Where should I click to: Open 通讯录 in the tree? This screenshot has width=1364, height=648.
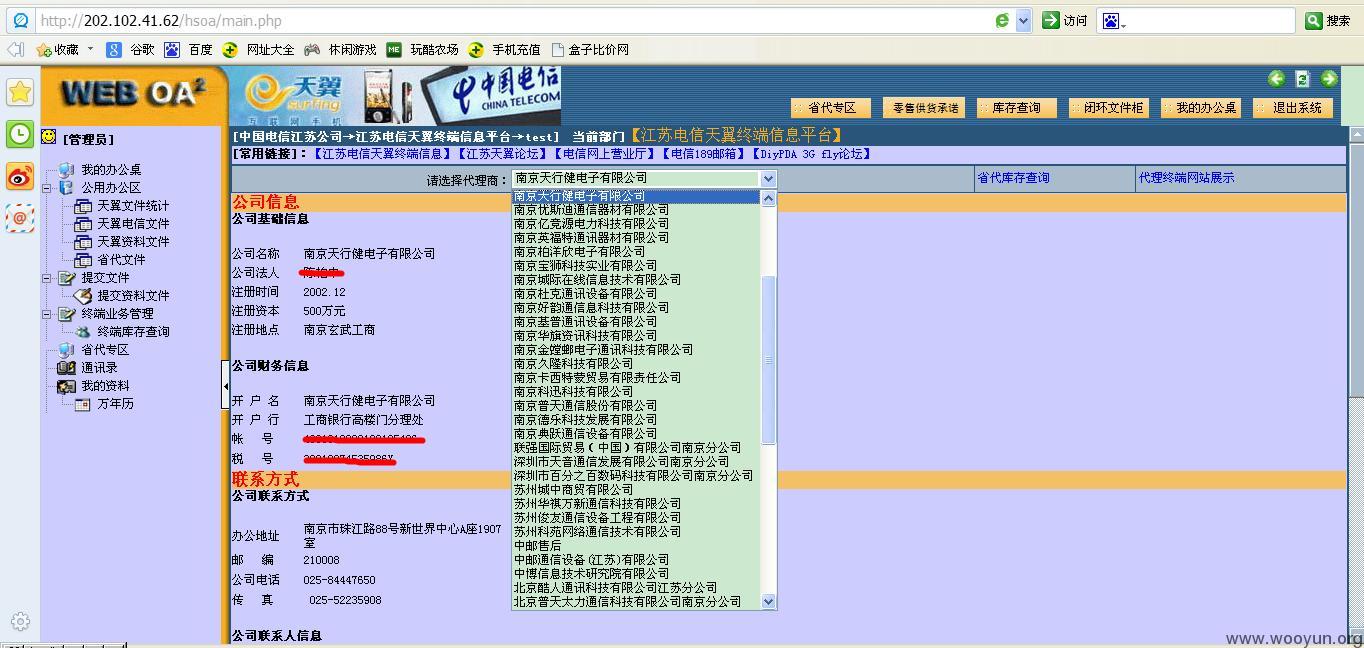point(99,368)
